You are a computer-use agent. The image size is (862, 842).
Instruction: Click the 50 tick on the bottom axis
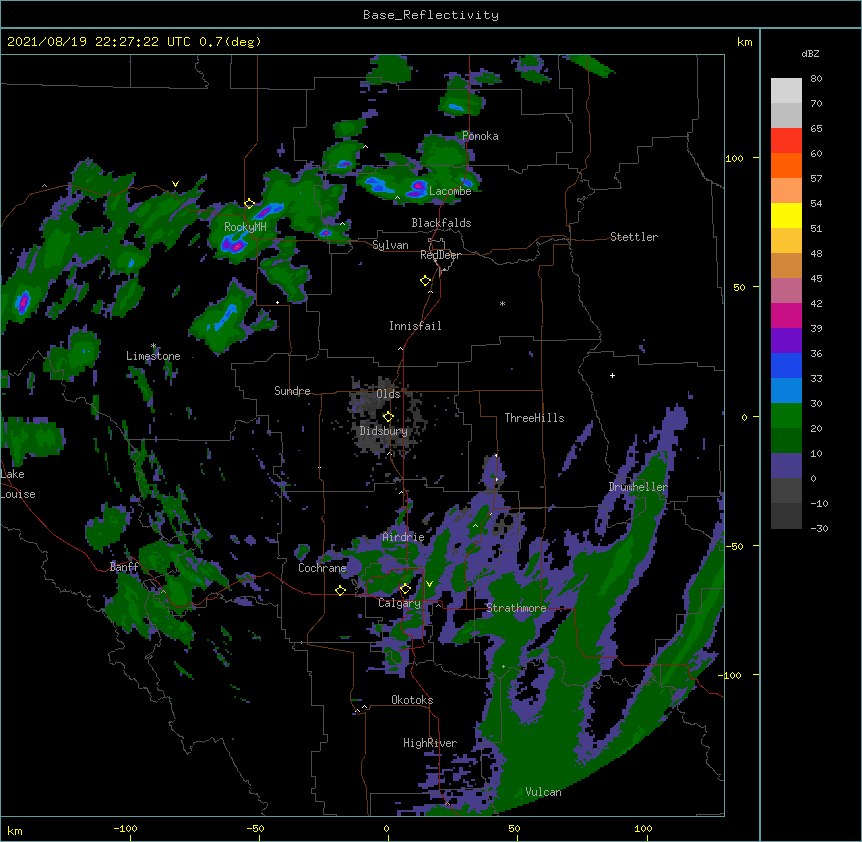515,828
